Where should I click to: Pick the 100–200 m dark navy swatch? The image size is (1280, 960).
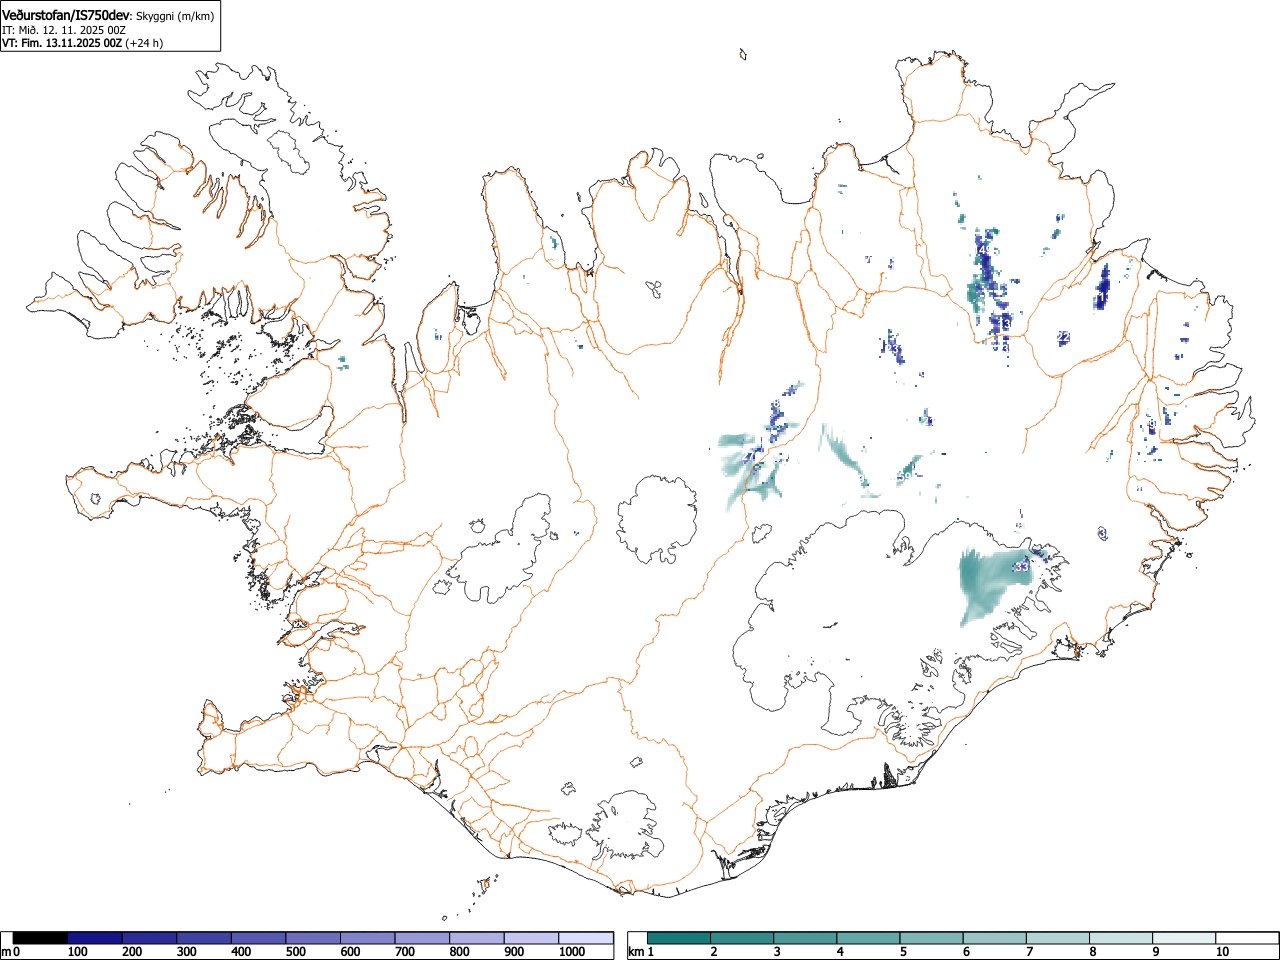pyautogui.click(x=95, y=938)
